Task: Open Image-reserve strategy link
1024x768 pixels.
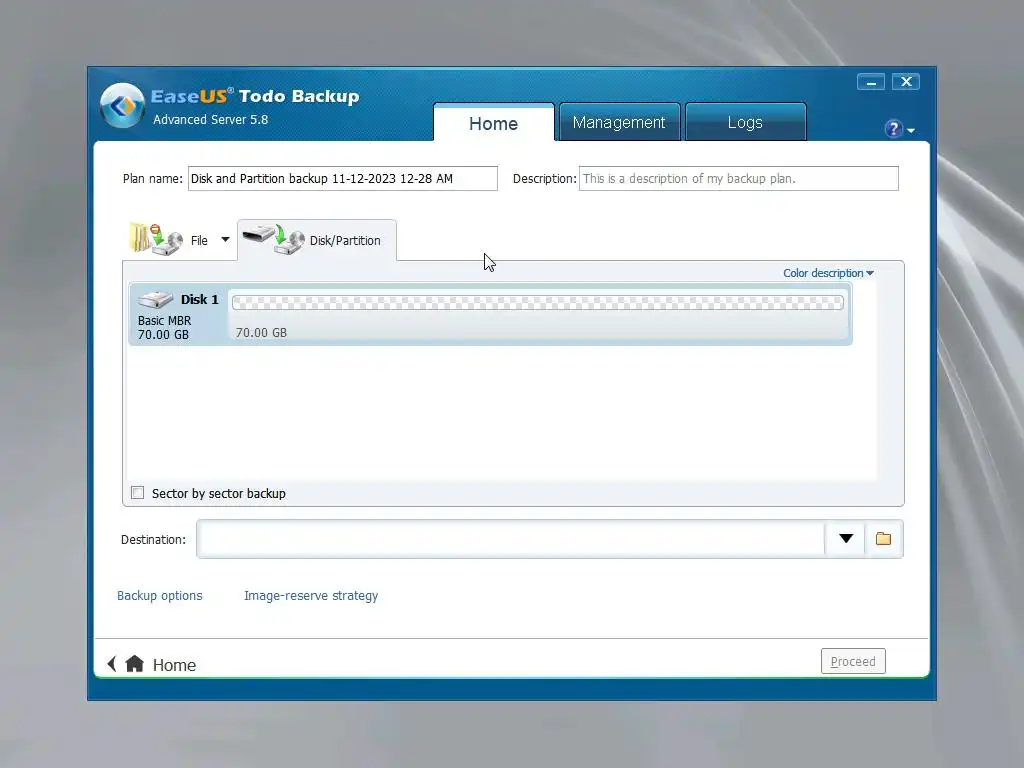Action: [311, 596]
